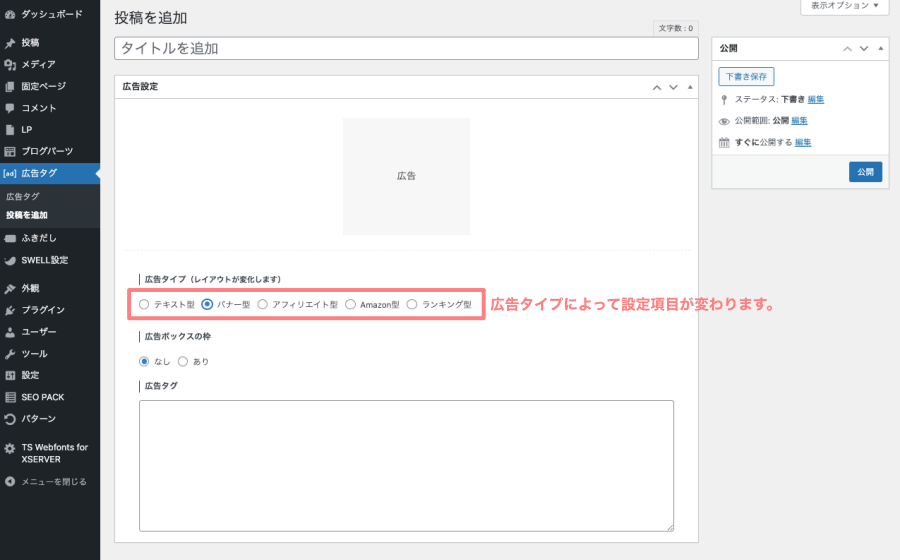Click the LP document icon
Image resolution: width=900 pixels, height=560 pixels.
click(10, 130)
